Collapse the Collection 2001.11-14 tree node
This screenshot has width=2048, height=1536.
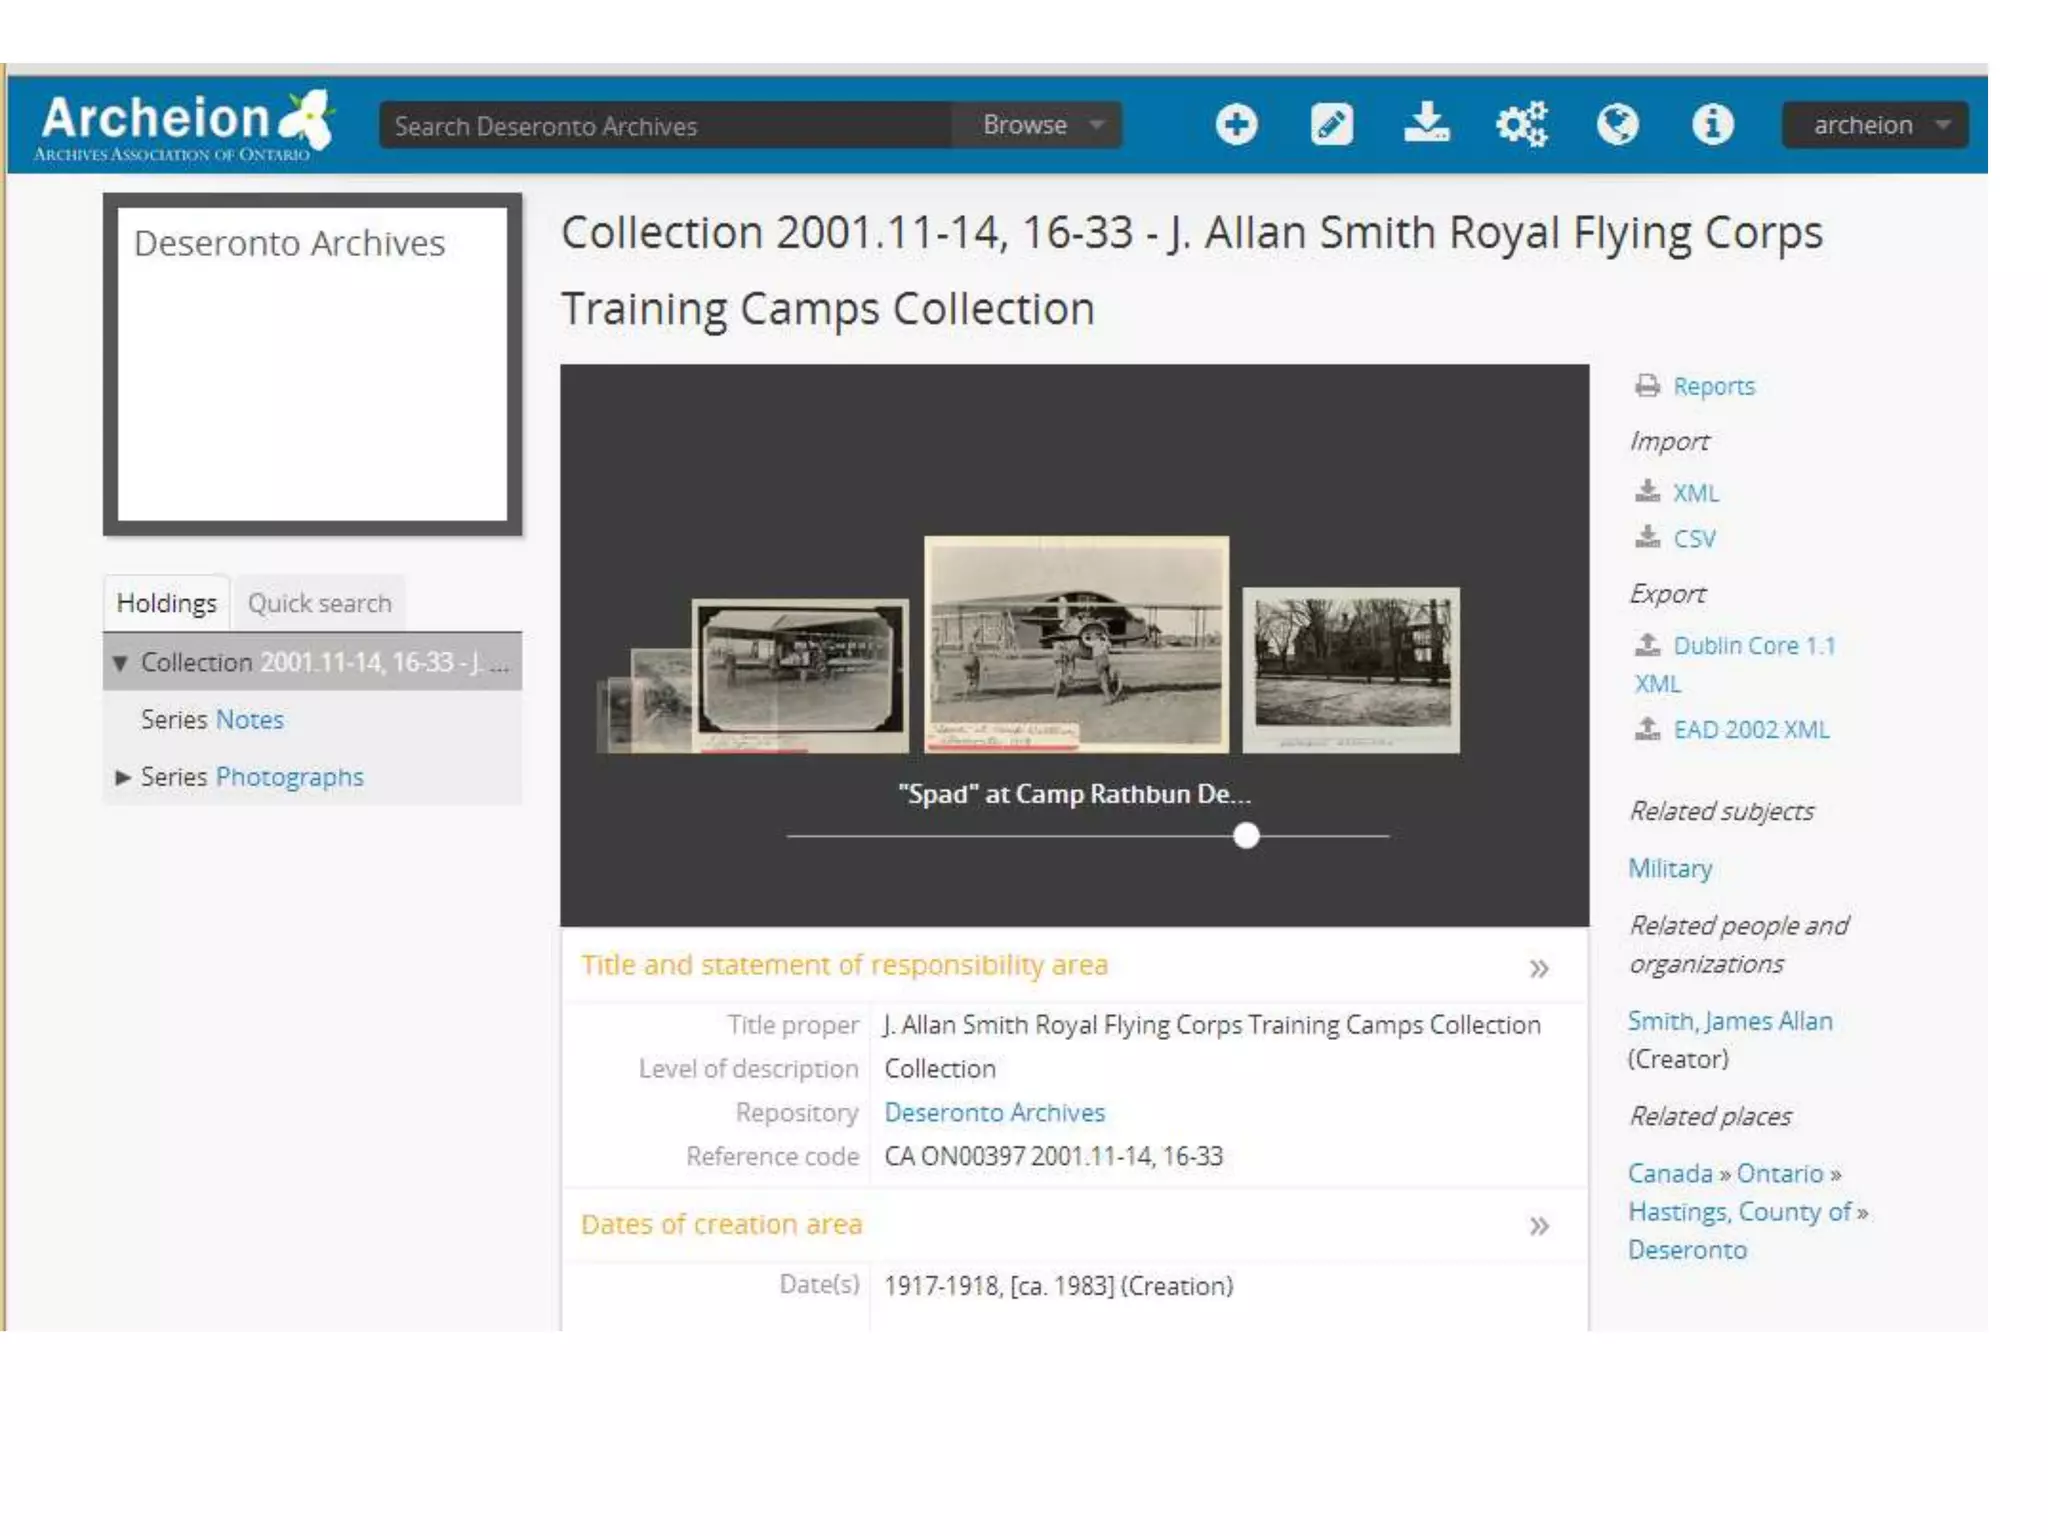click(x=120, y=663)
